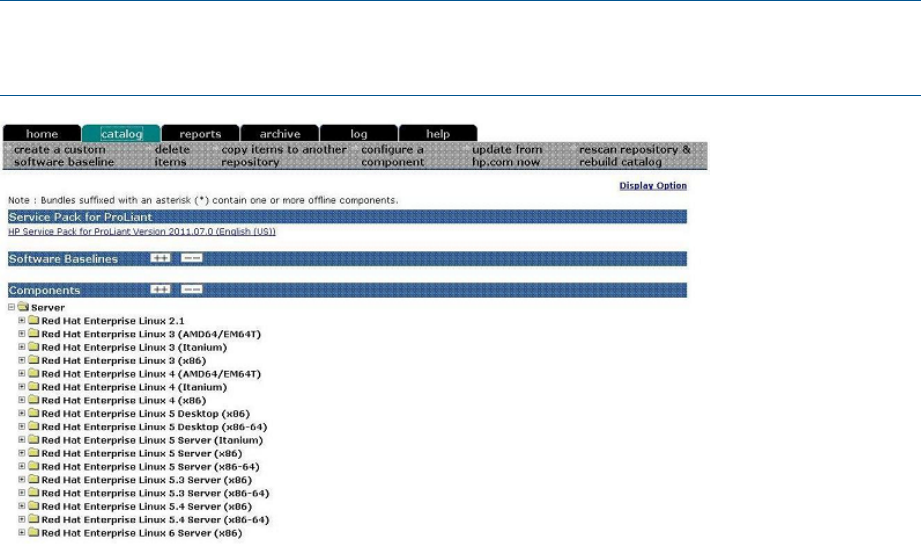Open the log tab
This screenshot has width=921, height=553.
[x=359, y=133]
